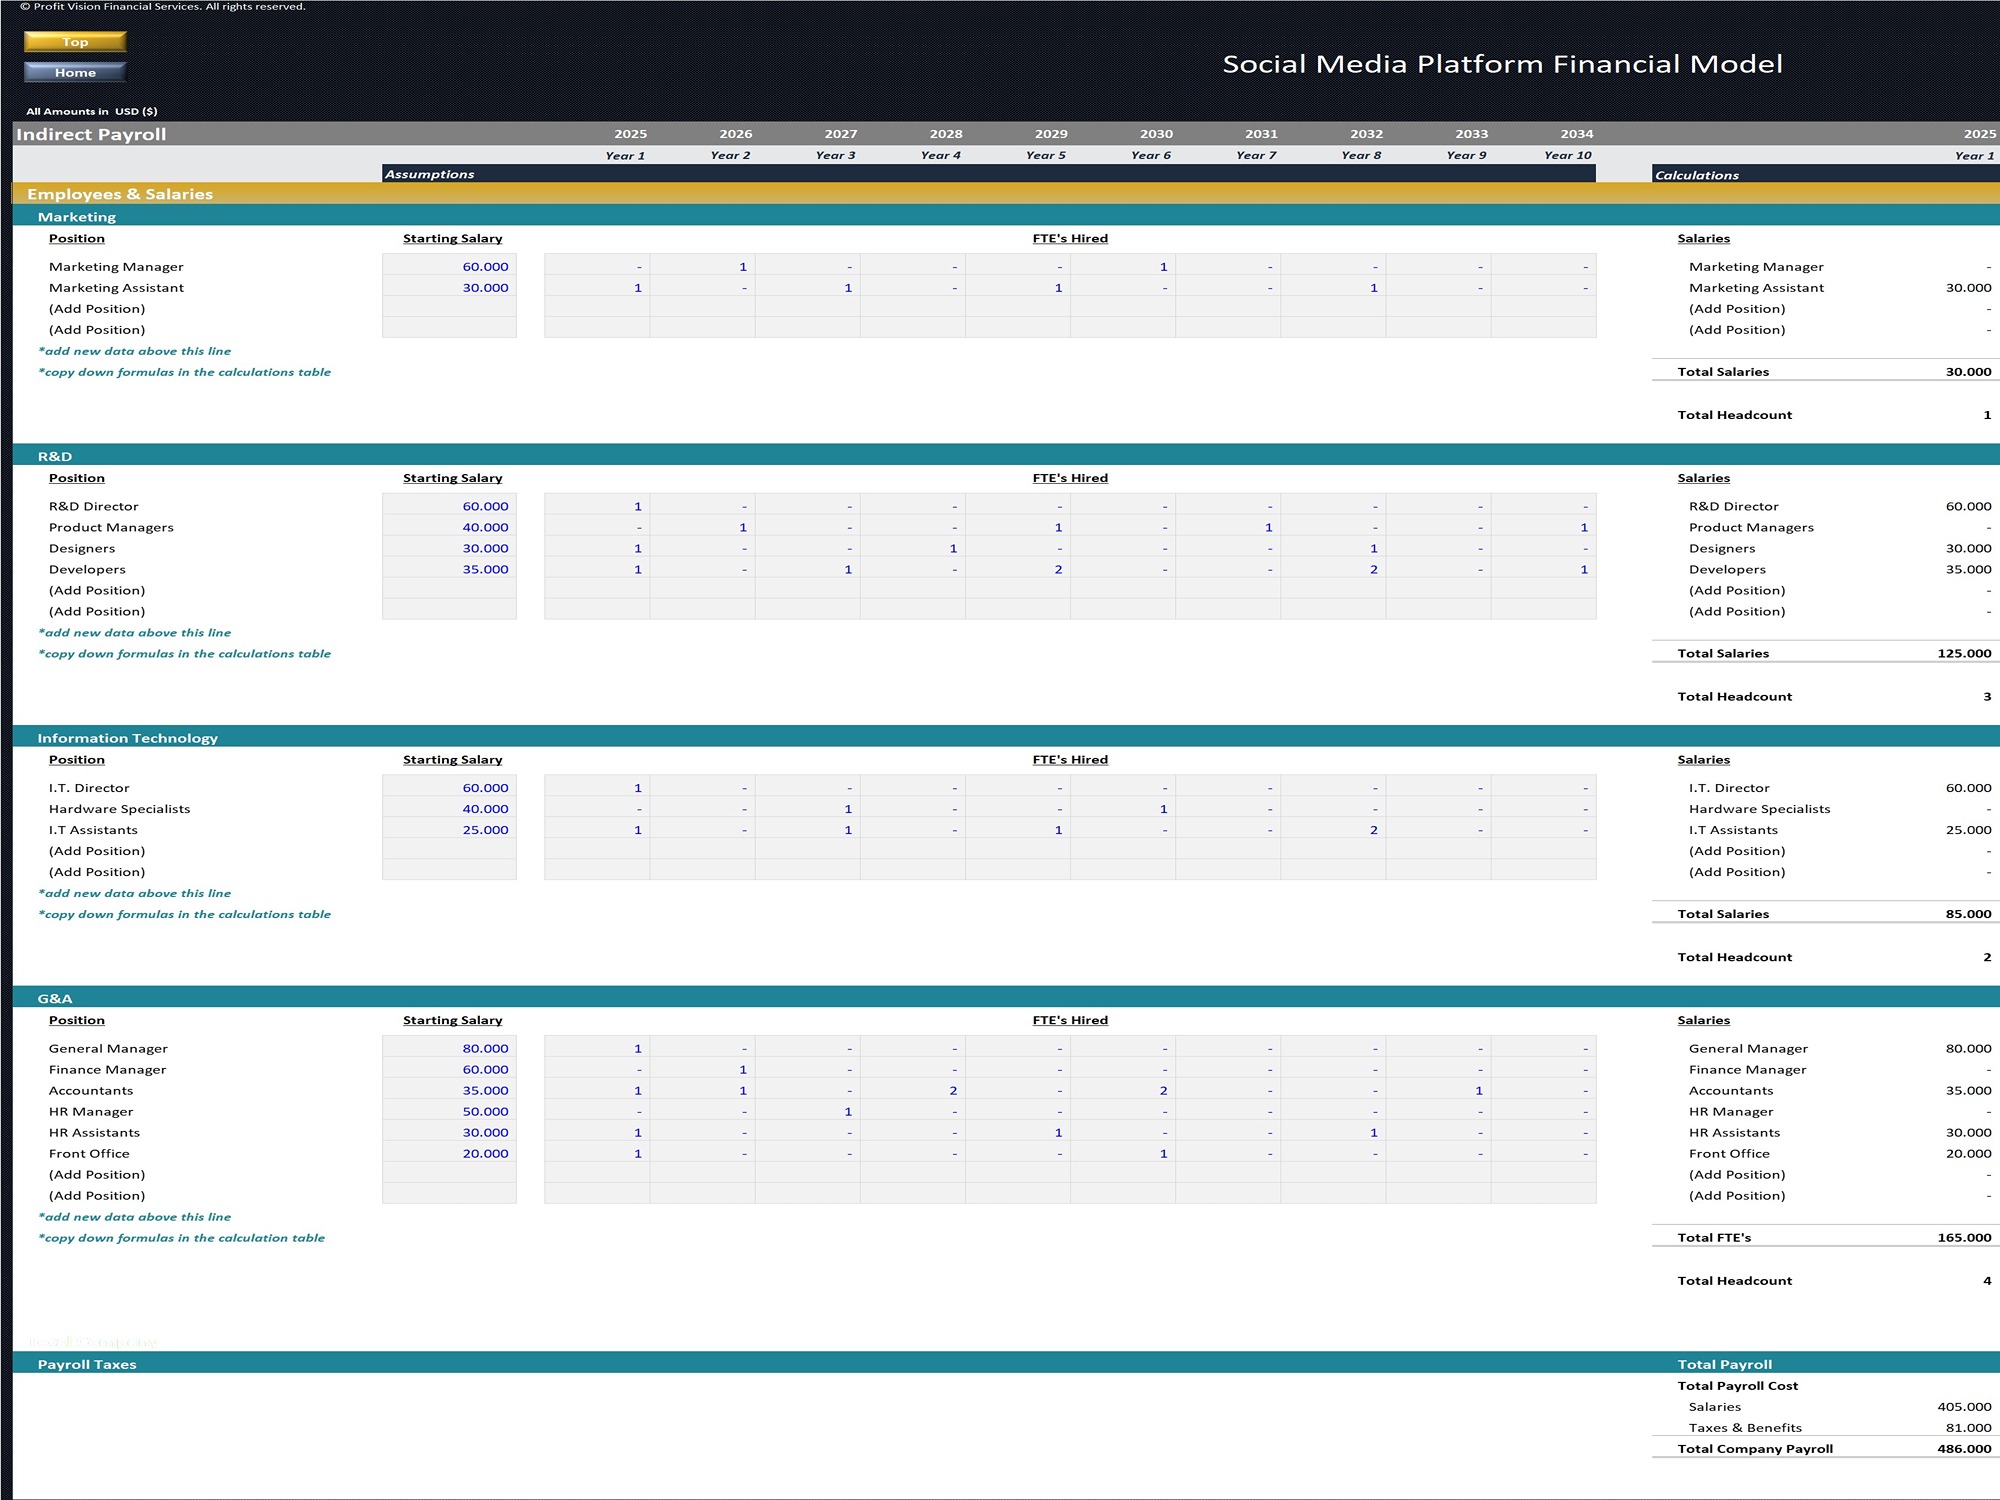The width and height of the screenshot is (2000, 1500).
Task: Click the yellow Top button
Action: [x=75, y=42]
